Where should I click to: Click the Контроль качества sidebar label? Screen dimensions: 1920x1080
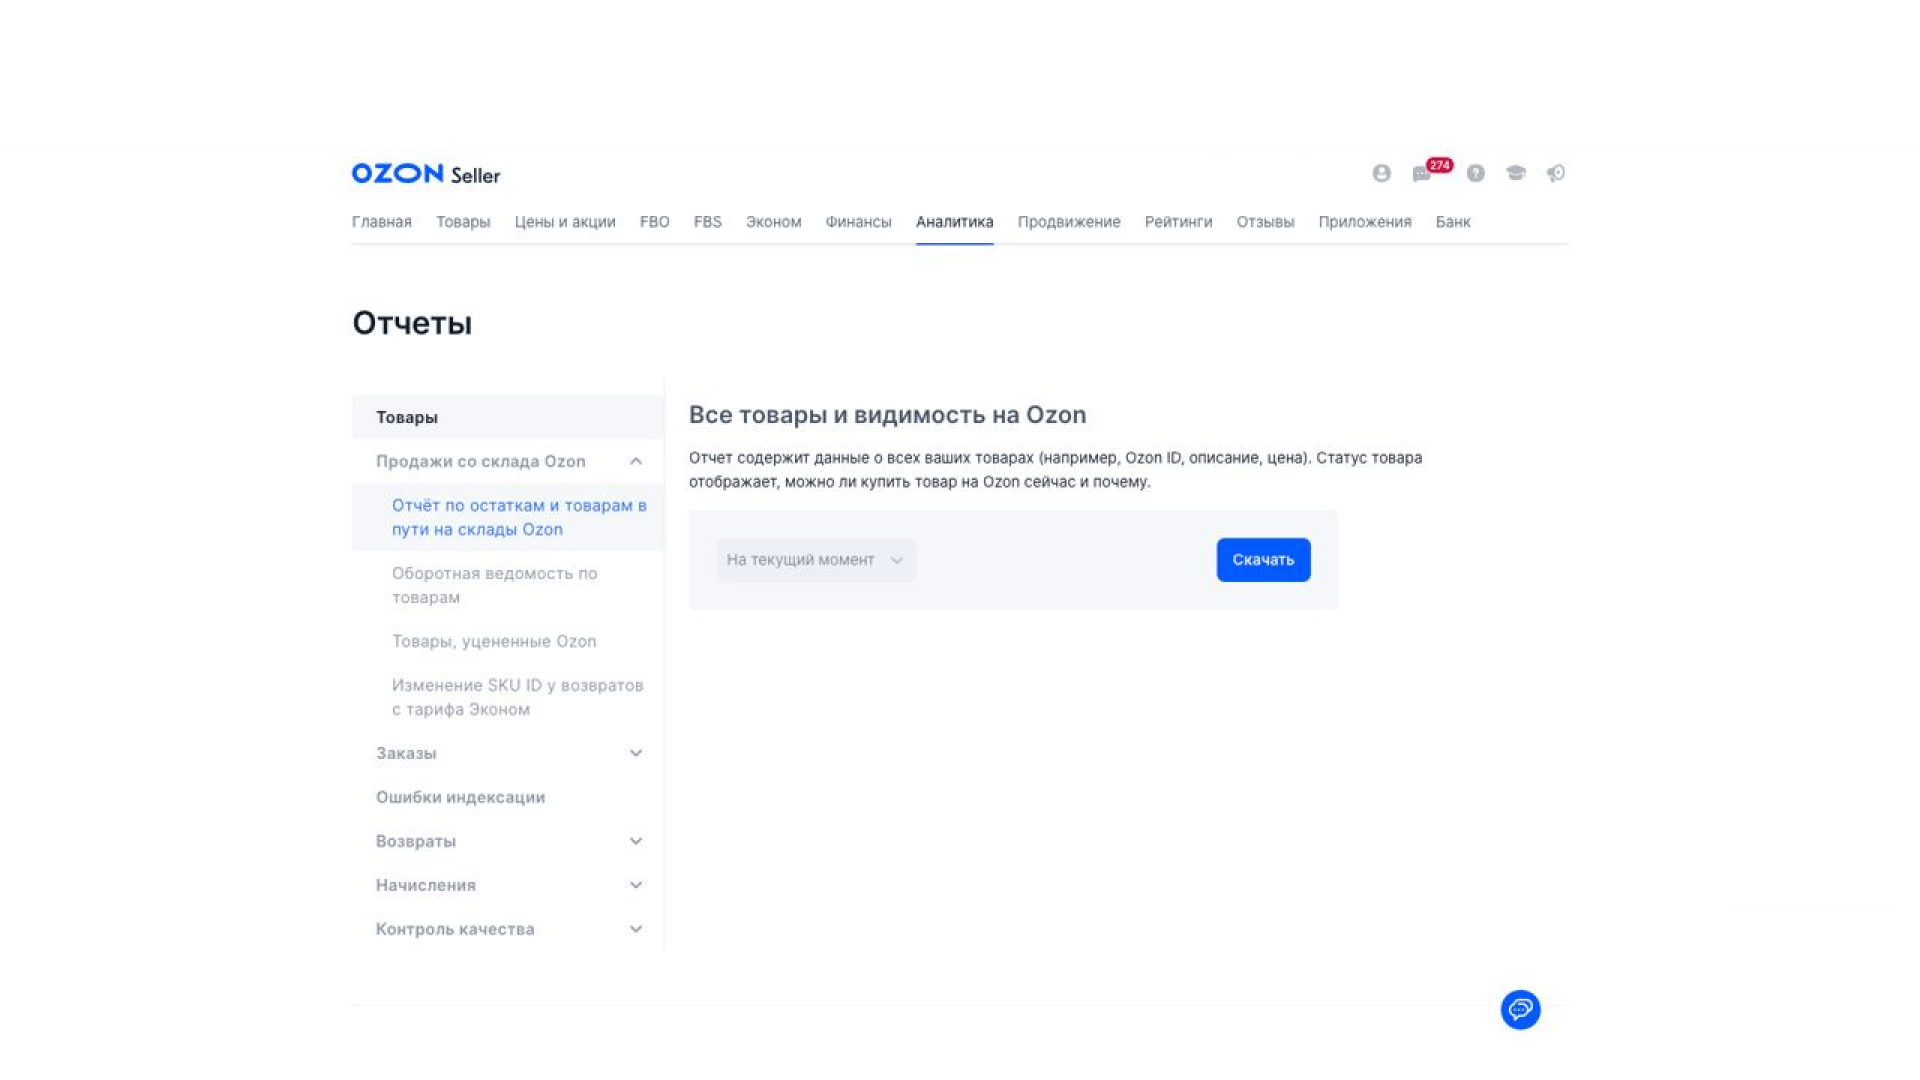click(455, 929)
